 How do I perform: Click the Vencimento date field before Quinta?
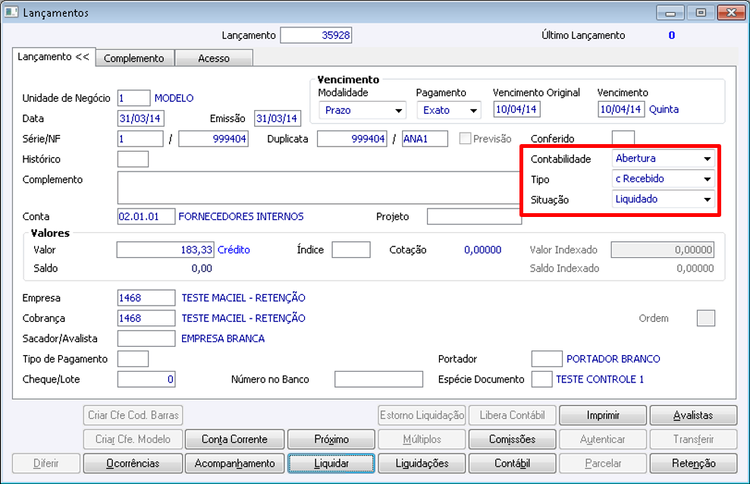tap(621, 109)
